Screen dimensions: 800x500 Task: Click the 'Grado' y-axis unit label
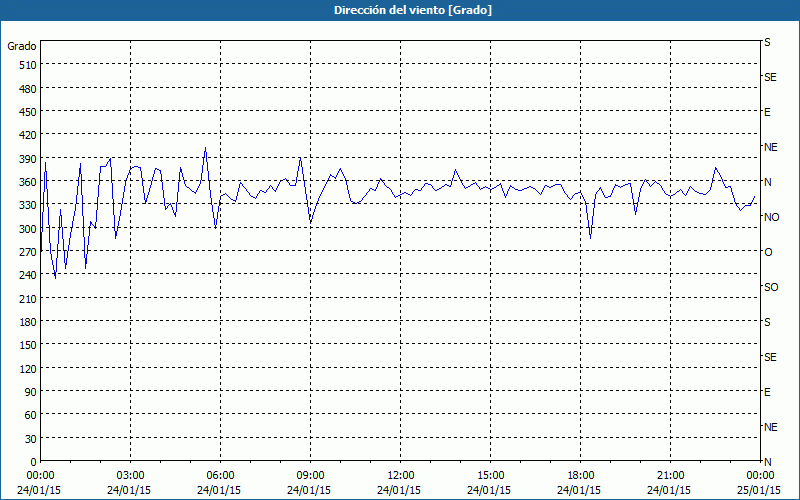point(22,46)
